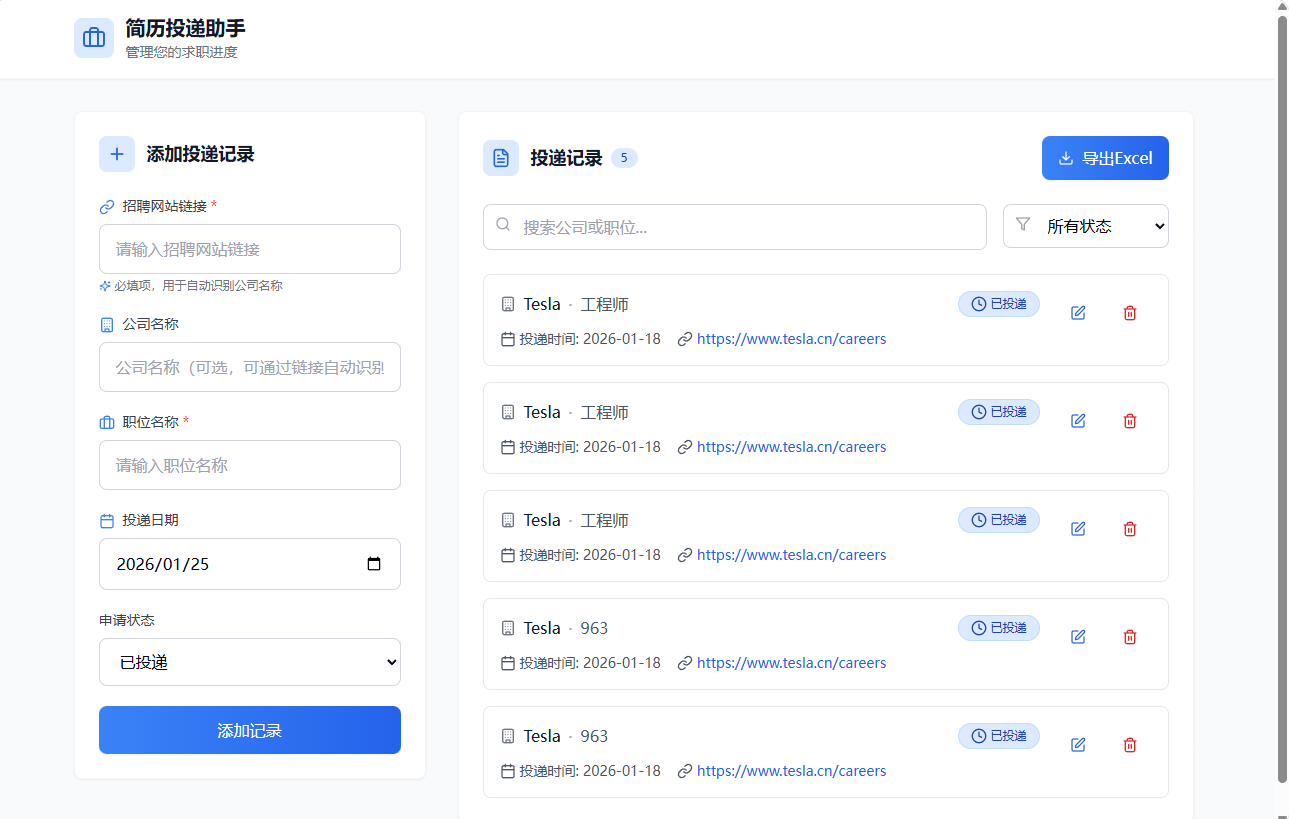
Task: Open tesla.cn careers link in last 963 record
Action: 791,771
